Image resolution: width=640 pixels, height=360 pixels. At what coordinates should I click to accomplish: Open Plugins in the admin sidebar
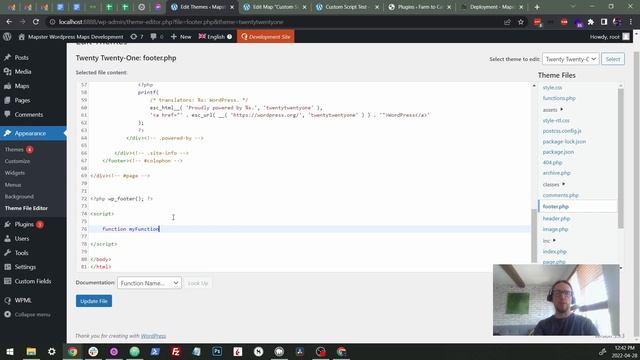[24, 224]
